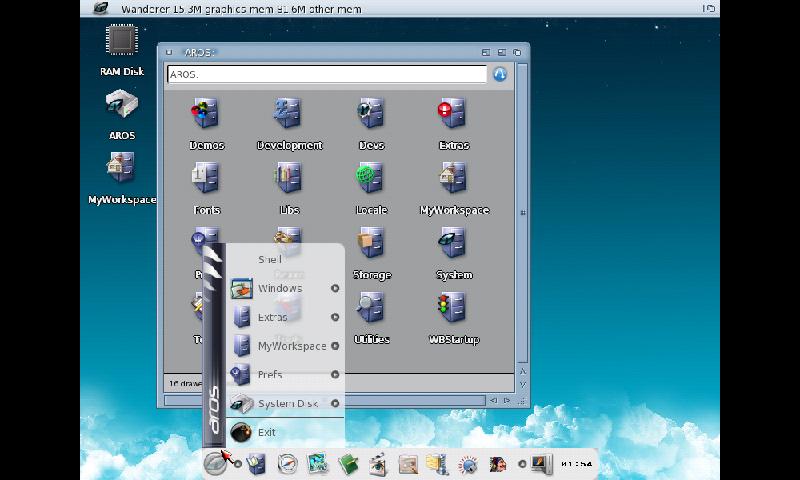Click the AROS path input field

click(326, 74)
